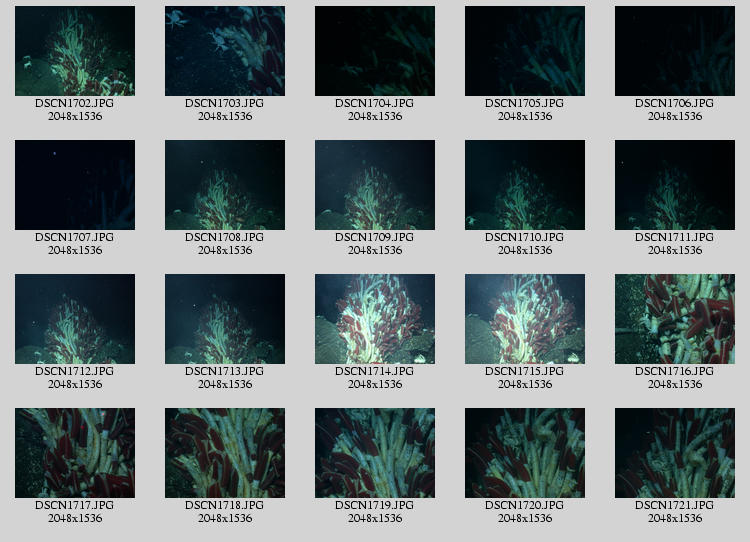This screenshot has height=542, width=750.
Task: Click the 2048x1536 size under DSCN1721.JPG
Action: (x=675, y=518)
